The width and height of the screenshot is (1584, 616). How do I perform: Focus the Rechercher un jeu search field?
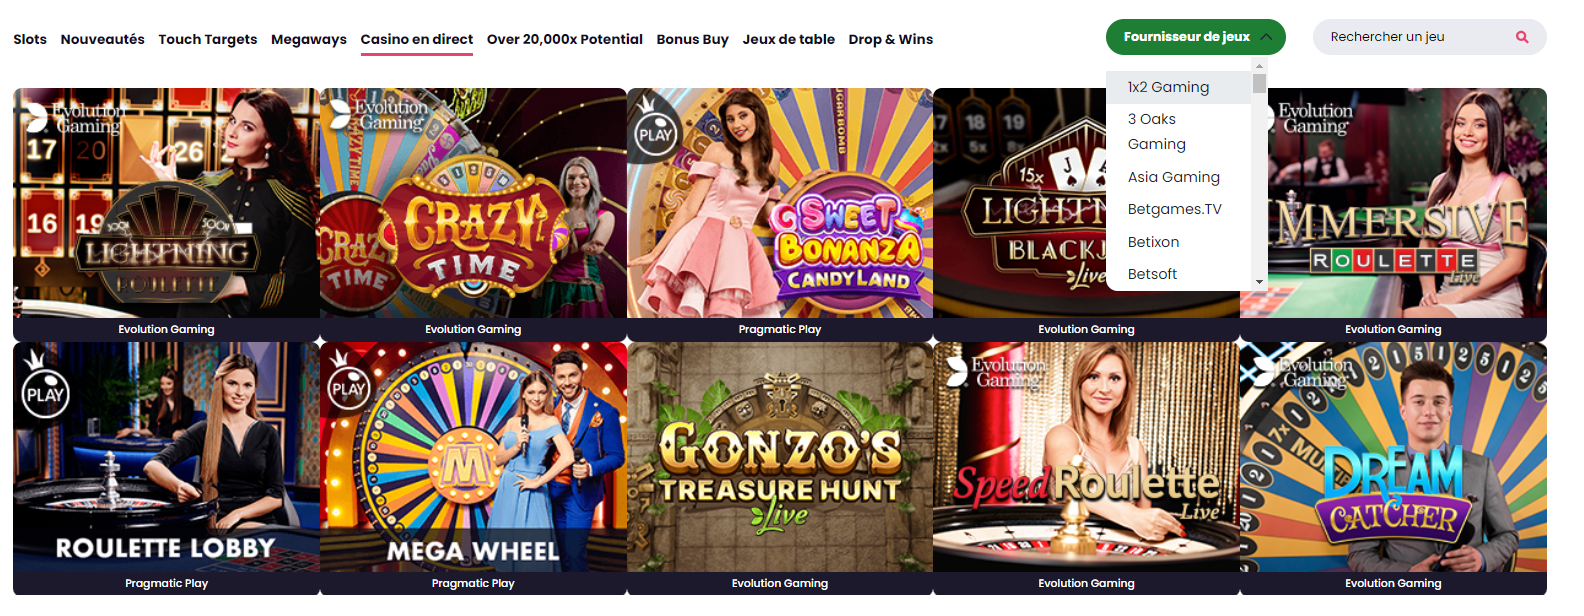point(1429,37)
